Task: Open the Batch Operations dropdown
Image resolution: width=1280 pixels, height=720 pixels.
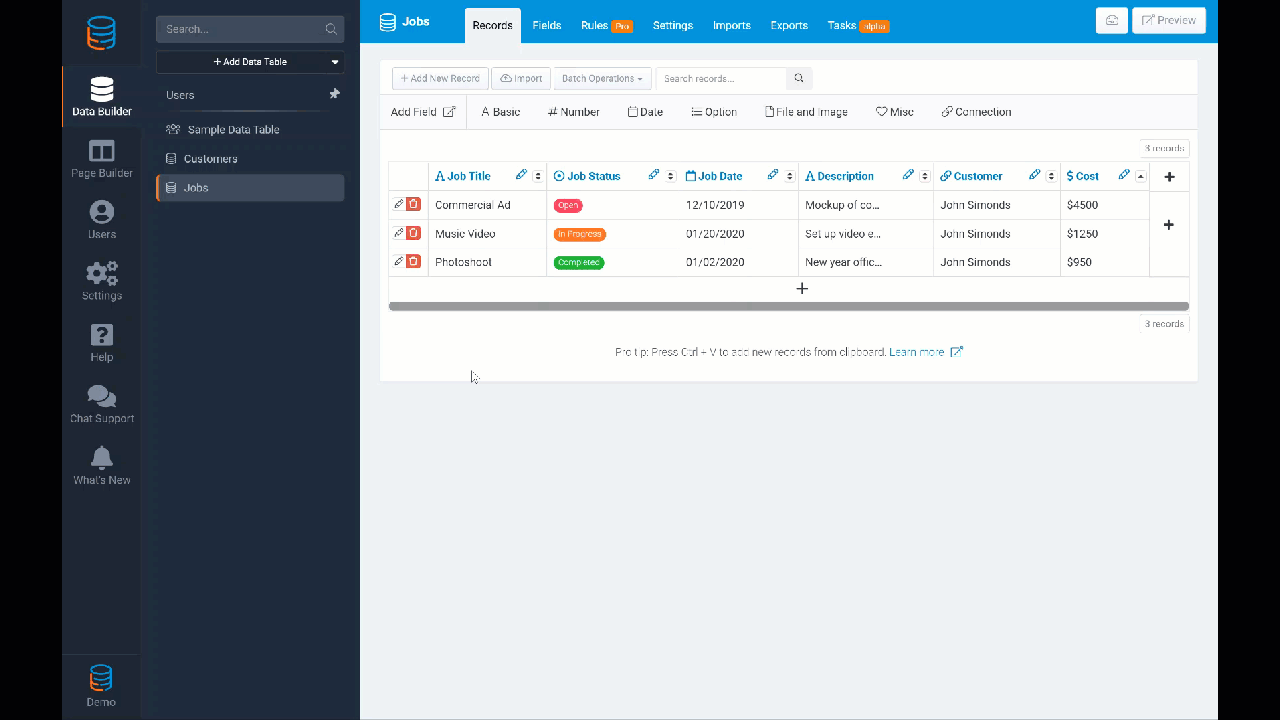Action: [602, 78]
